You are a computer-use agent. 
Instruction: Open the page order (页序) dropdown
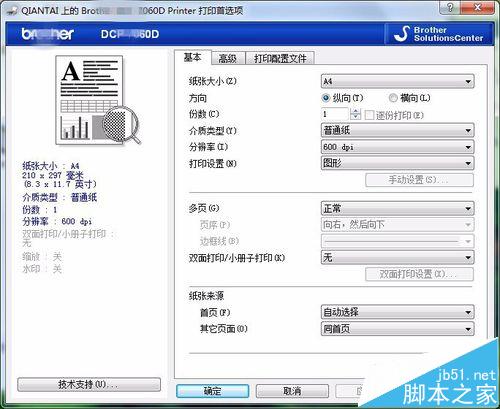pyautogui.click(x=397, y=225)
